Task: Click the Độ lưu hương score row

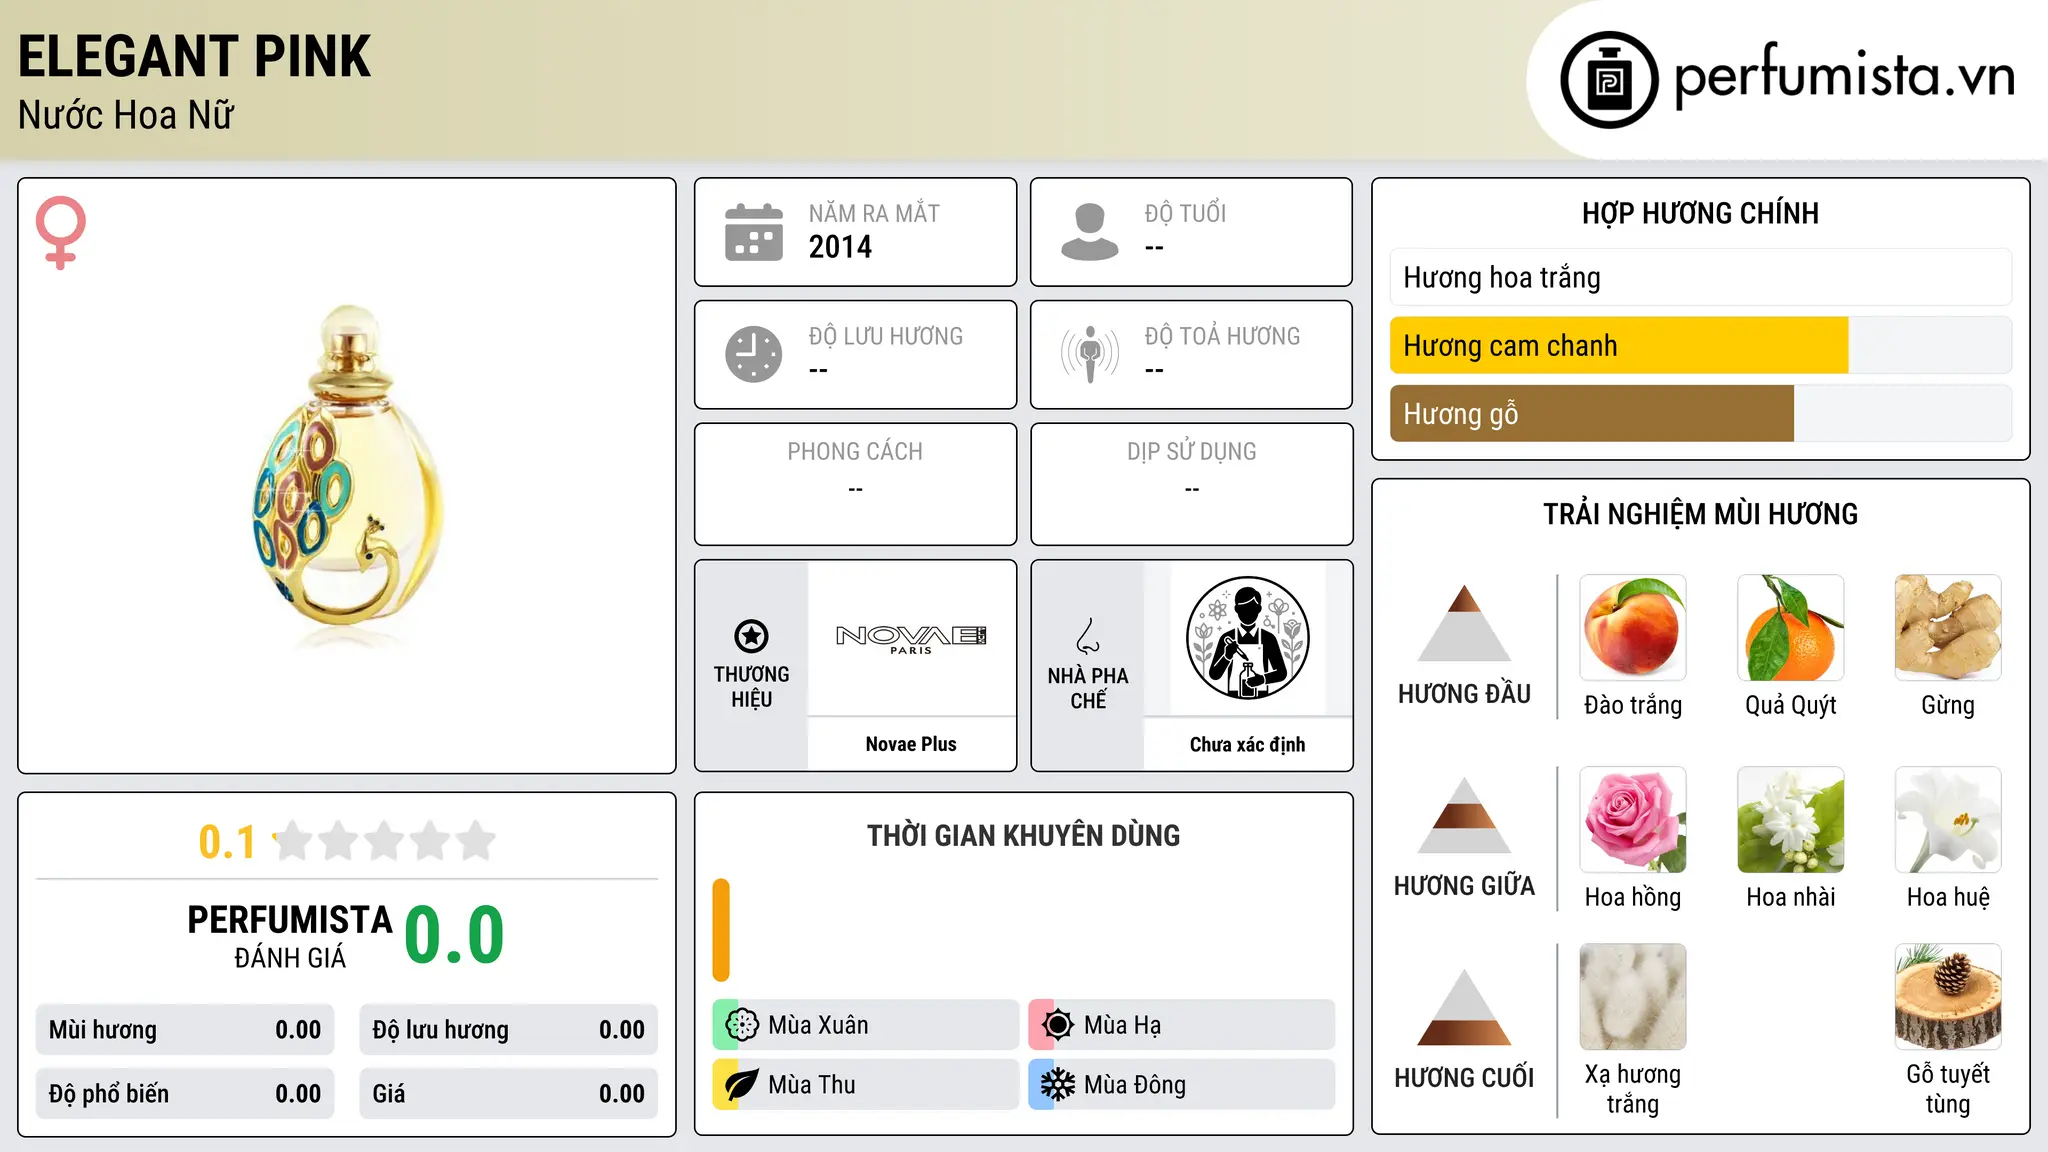Action: tap(509, 1030)
